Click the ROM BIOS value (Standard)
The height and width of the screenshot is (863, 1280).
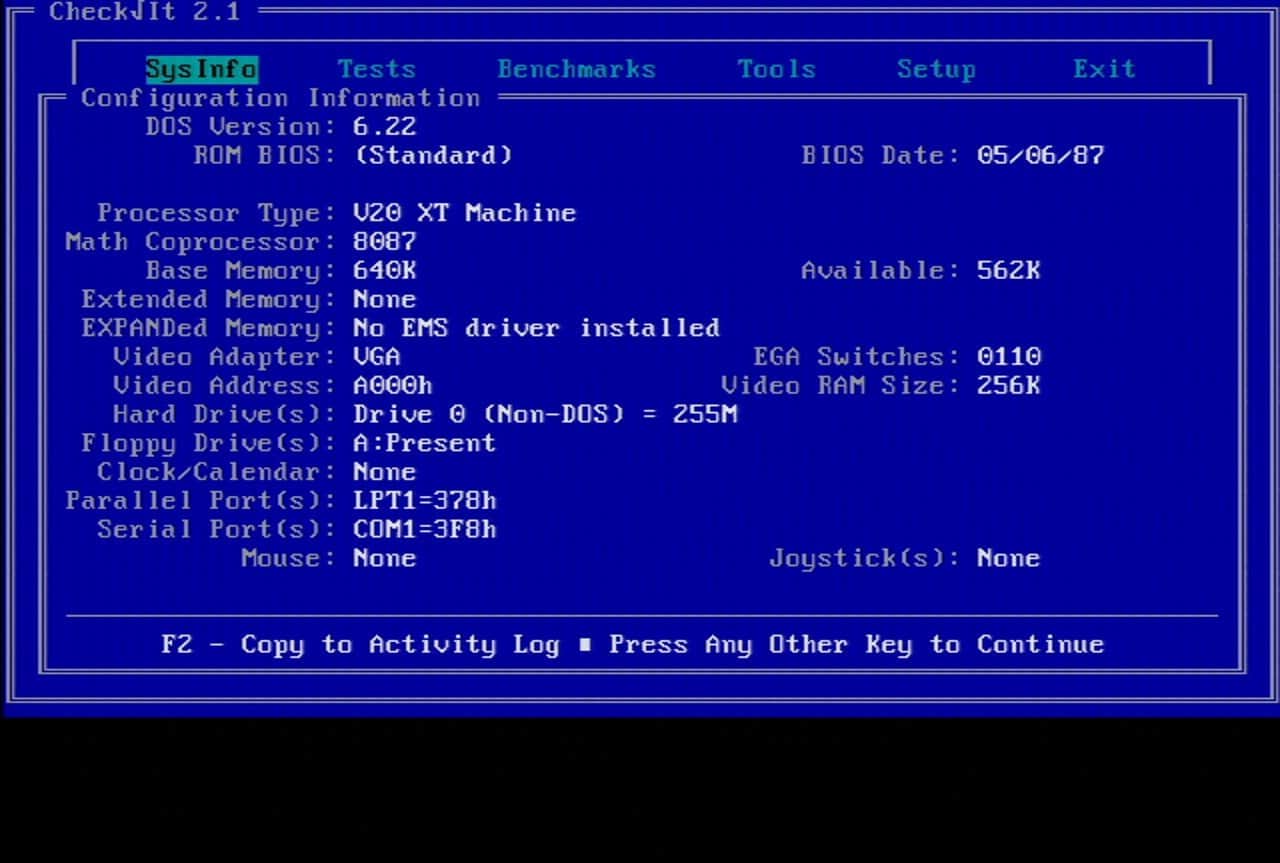[x=432, y=156]
